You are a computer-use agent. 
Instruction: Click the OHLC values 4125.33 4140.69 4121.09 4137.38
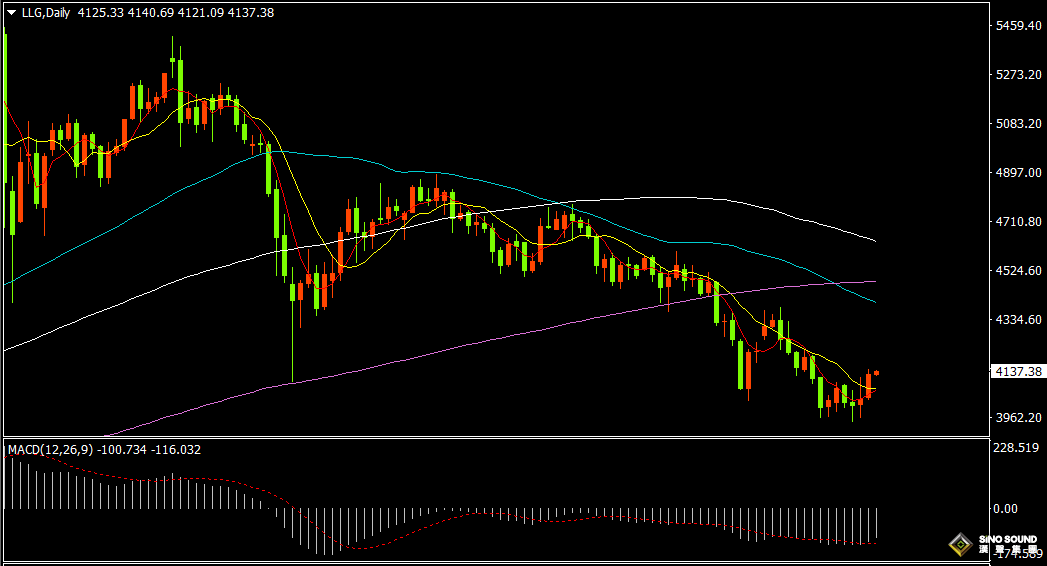coord(176,13)
